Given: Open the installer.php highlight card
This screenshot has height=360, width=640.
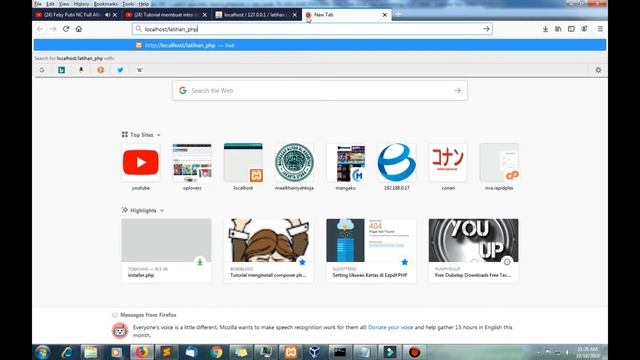Looking at the screenshot, I should (x=167, y=250).
